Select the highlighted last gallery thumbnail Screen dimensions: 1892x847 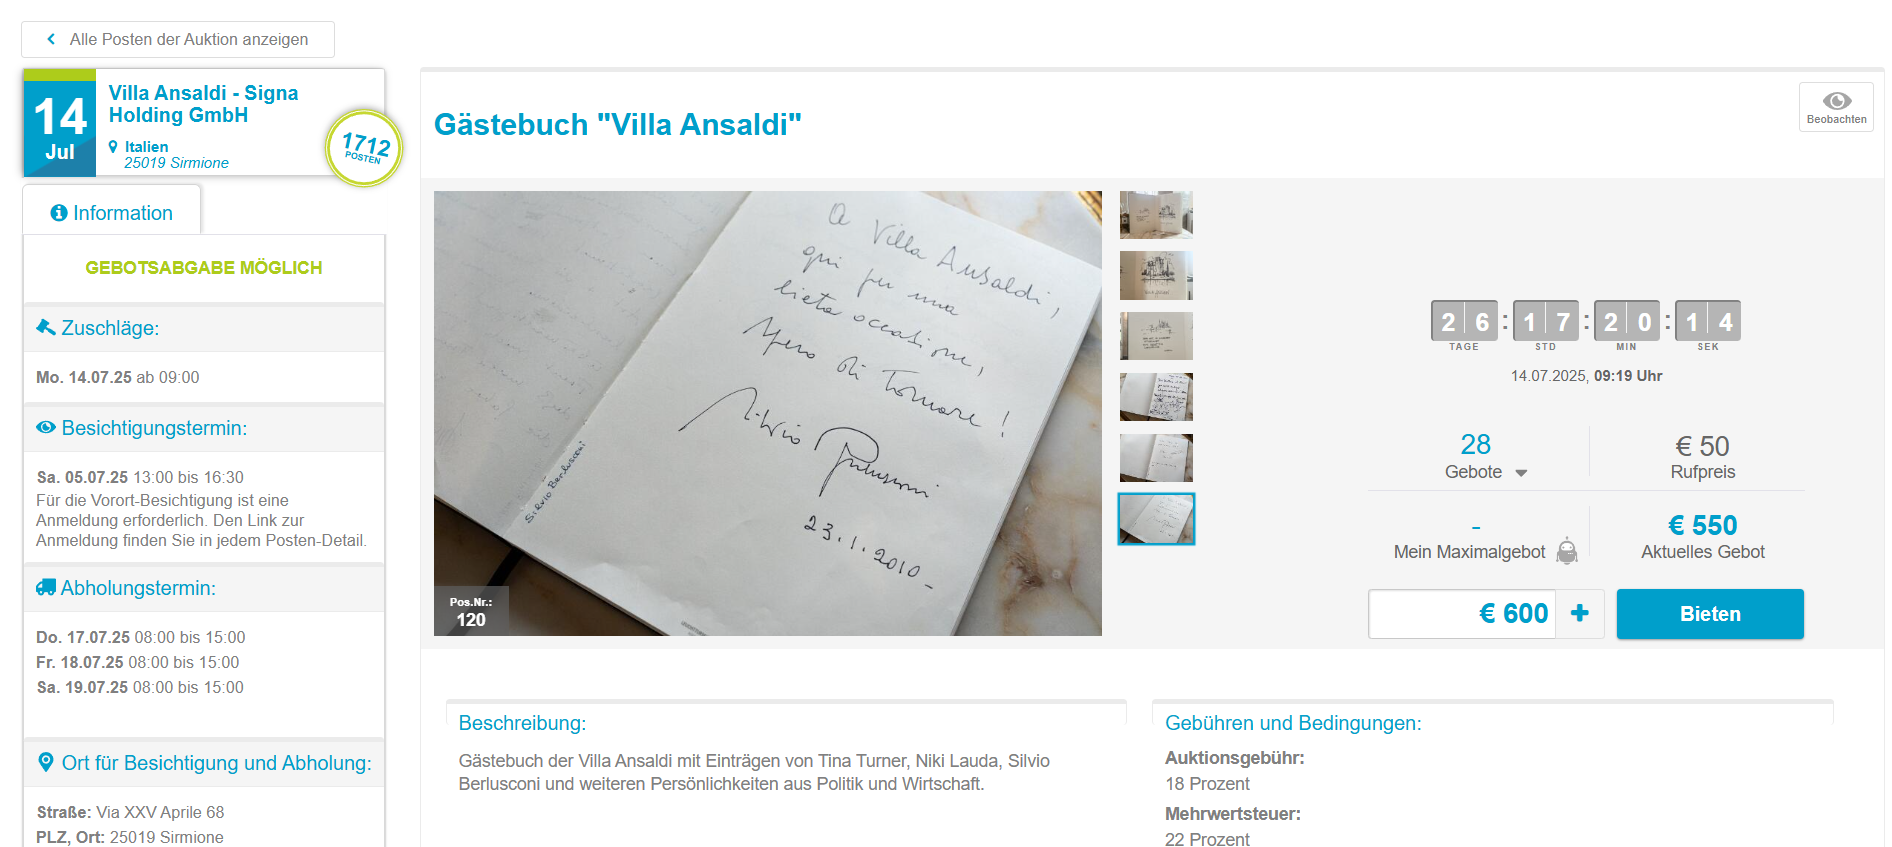pos(1156,519)
